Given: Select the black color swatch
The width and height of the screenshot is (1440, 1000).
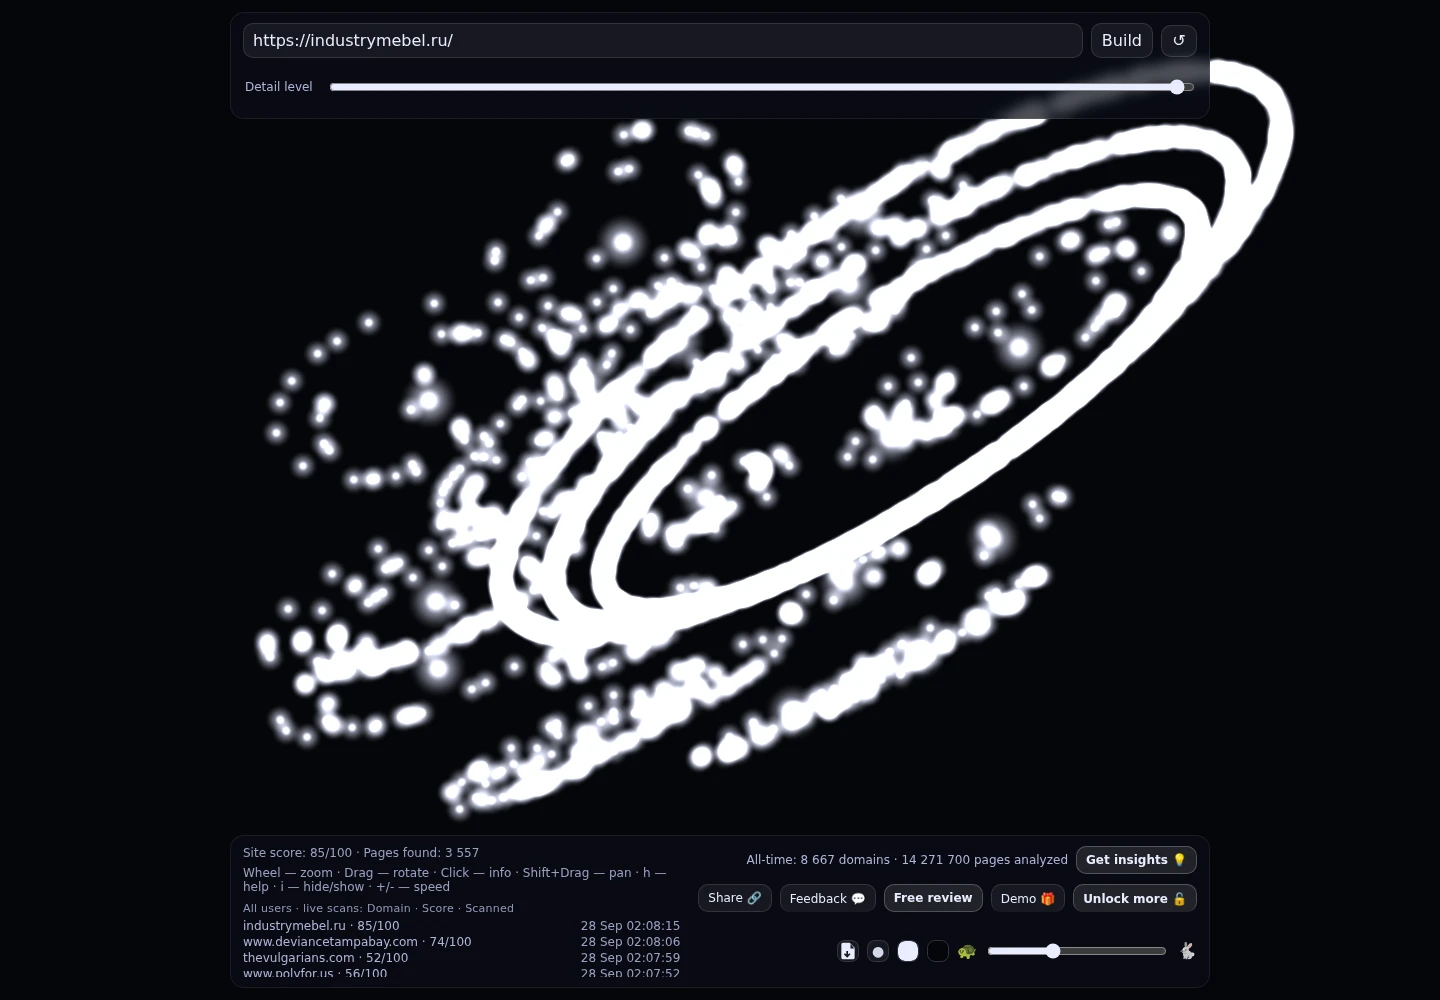Looking at the screenshot, I should tap(937, 951).
